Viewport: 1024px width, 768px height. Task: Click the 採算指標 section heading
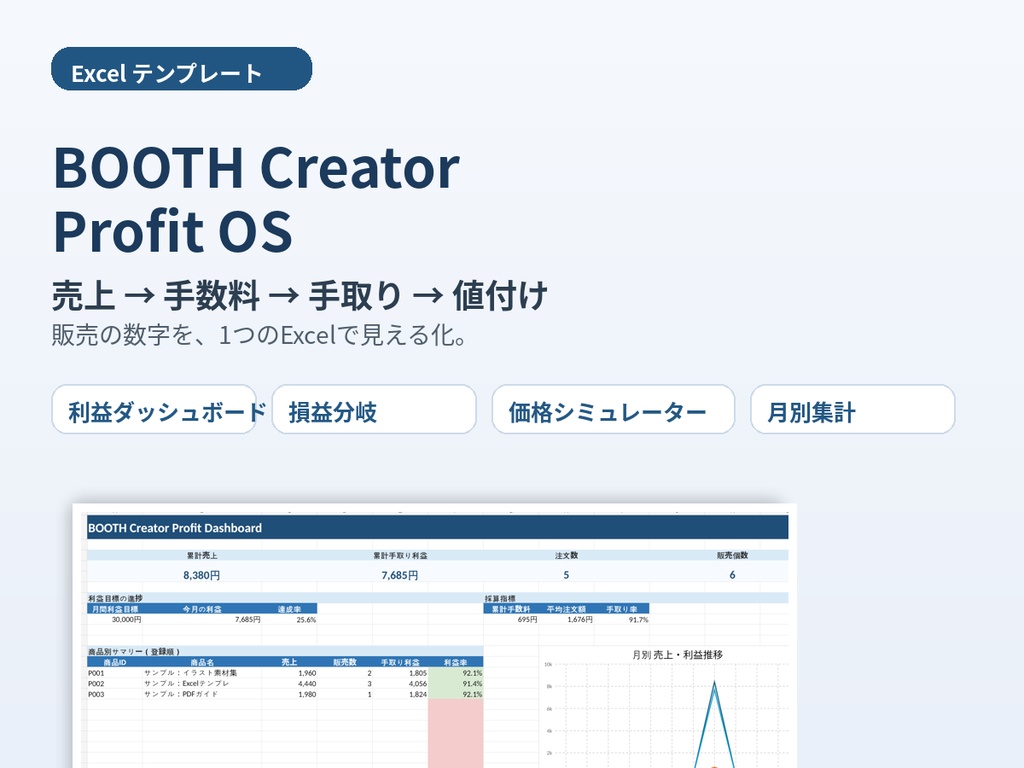(500, 598)
